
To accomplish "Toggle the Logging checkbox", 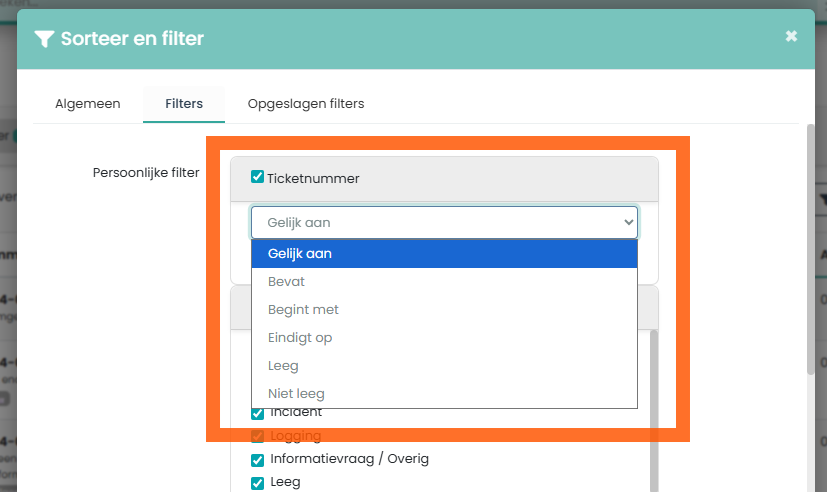I will click(x=257, y=436).
